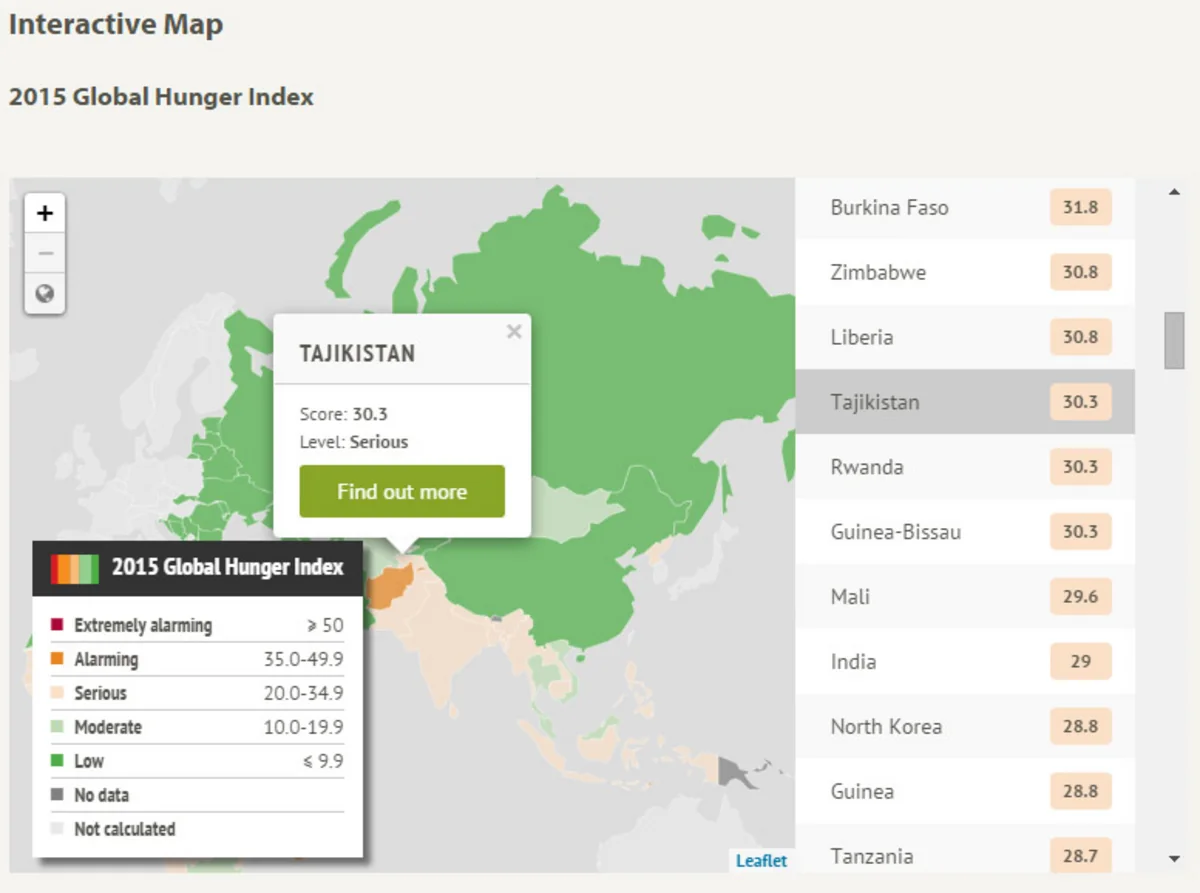Select North Korea in the country list

(x=965, y=727)
